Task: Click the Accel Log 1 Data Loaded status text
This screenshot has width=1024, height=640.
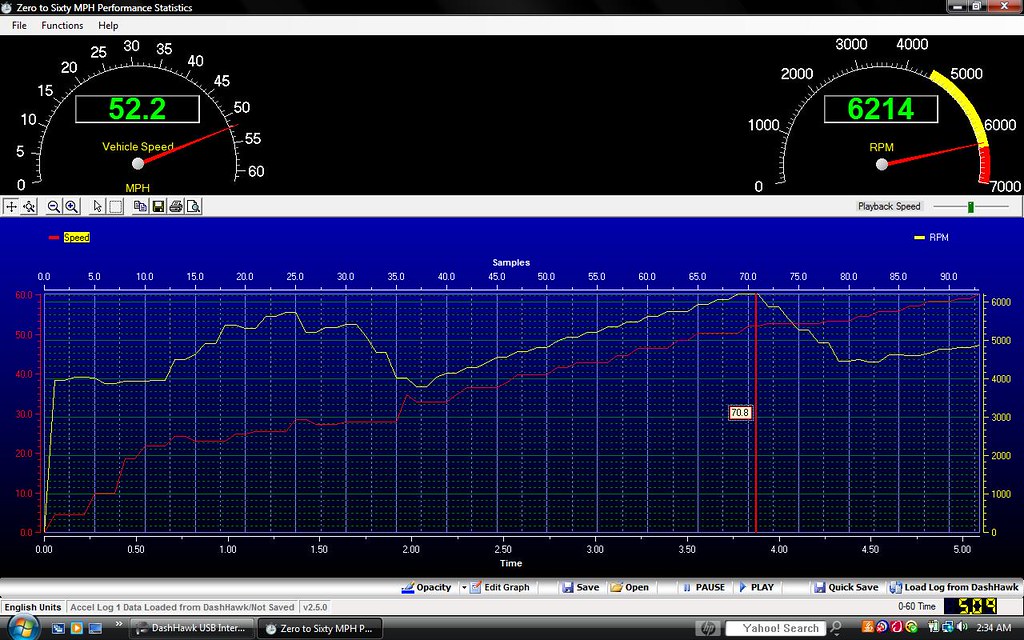Action: point(182,607)
